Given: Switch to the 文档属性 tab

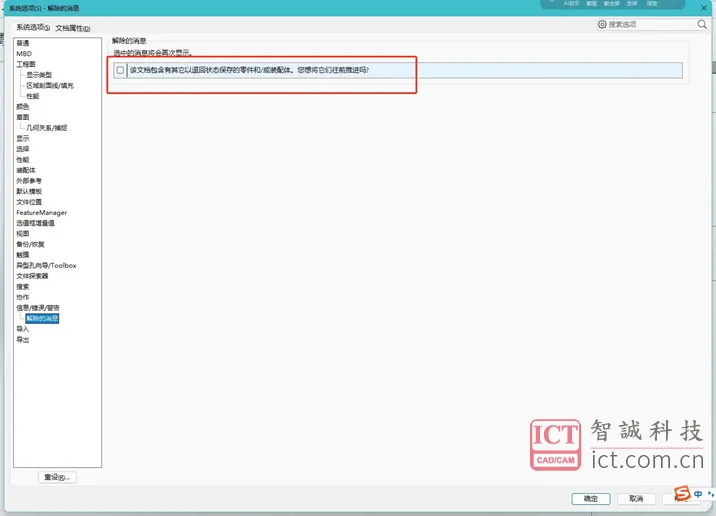Looking at the screenshot, I should tap(73, 28).
